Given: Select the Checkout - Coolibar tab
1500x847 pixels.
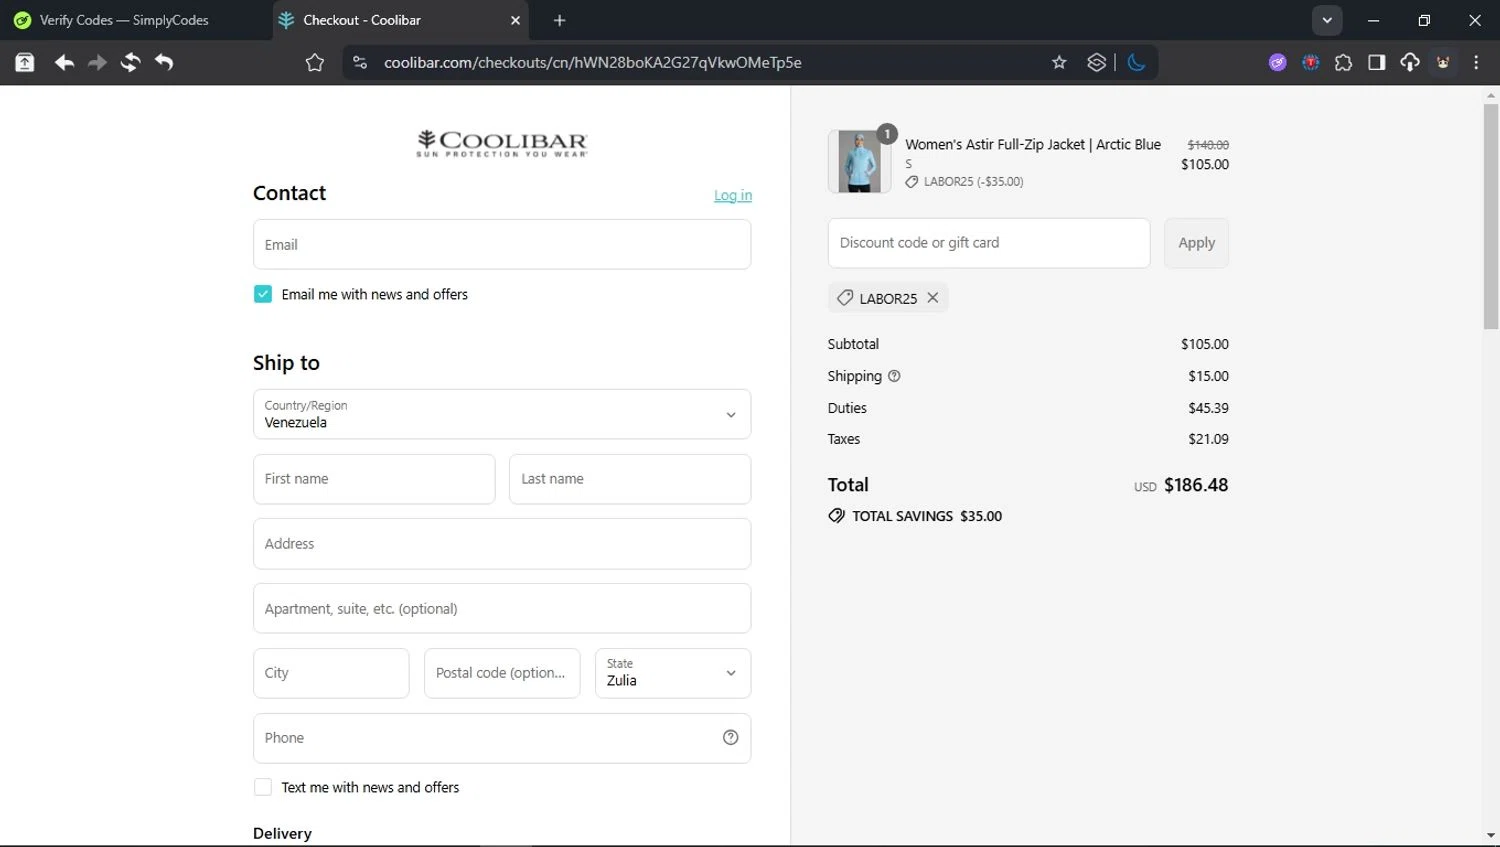Looking at the screenshot, I should [x=400, y=20].
